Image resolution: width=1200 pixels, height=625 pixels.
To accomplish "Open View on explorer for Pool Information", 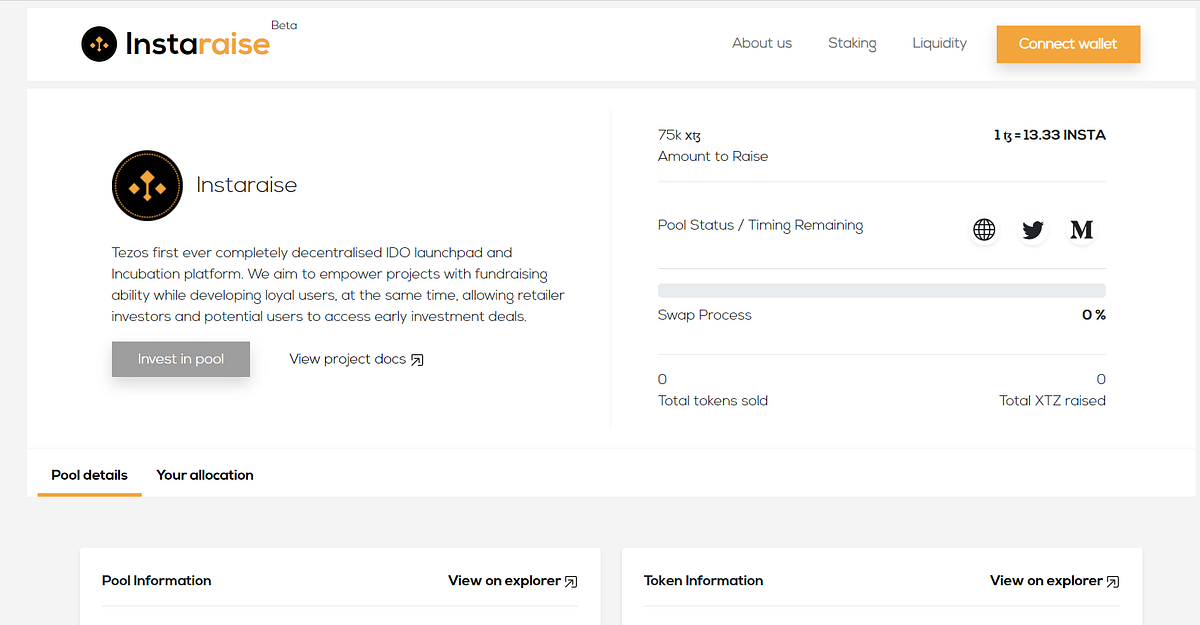I will click(x=513, y=580).
